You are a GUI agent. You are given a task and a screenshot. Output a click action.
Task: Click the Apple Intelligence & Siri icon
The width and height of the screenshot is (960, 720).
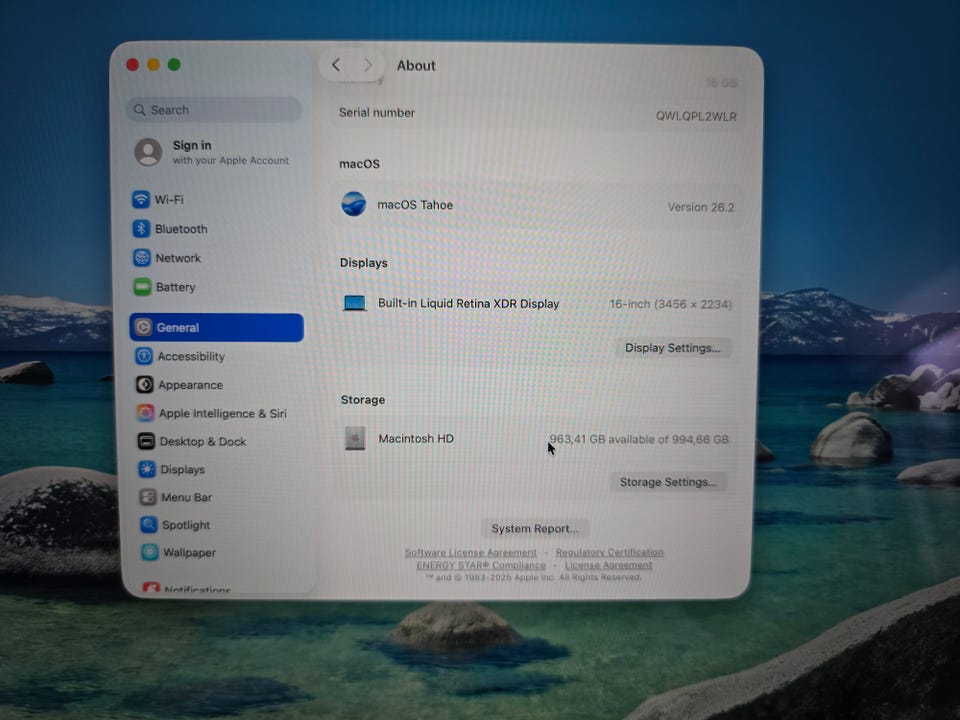tap(145, 413)
